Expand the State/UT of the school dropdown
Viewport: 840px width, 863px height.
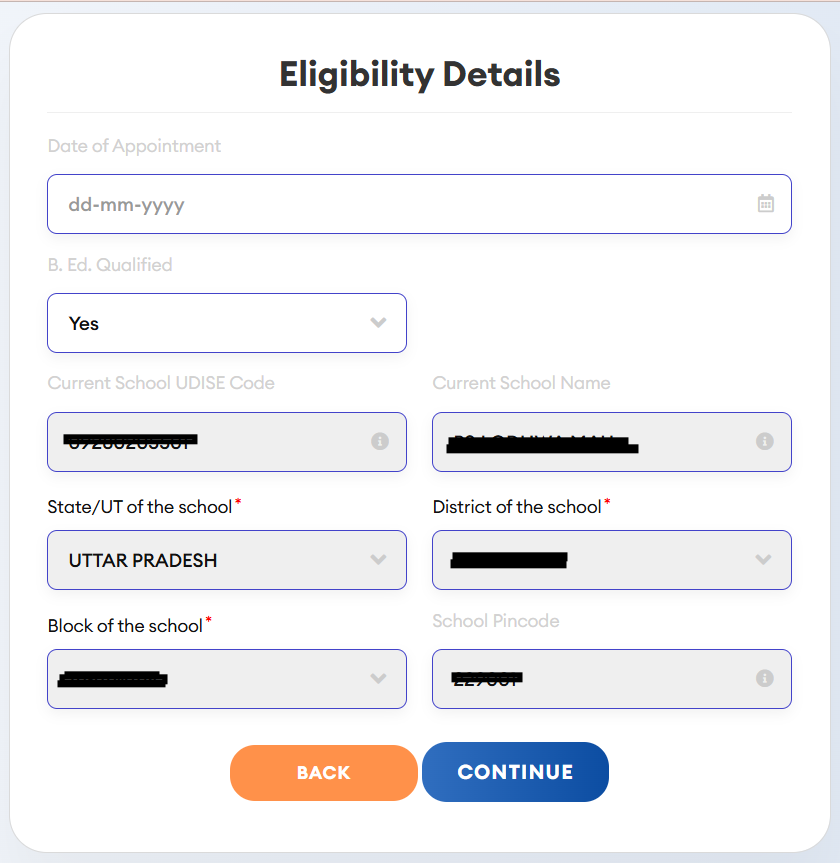(x=226, y=560)
